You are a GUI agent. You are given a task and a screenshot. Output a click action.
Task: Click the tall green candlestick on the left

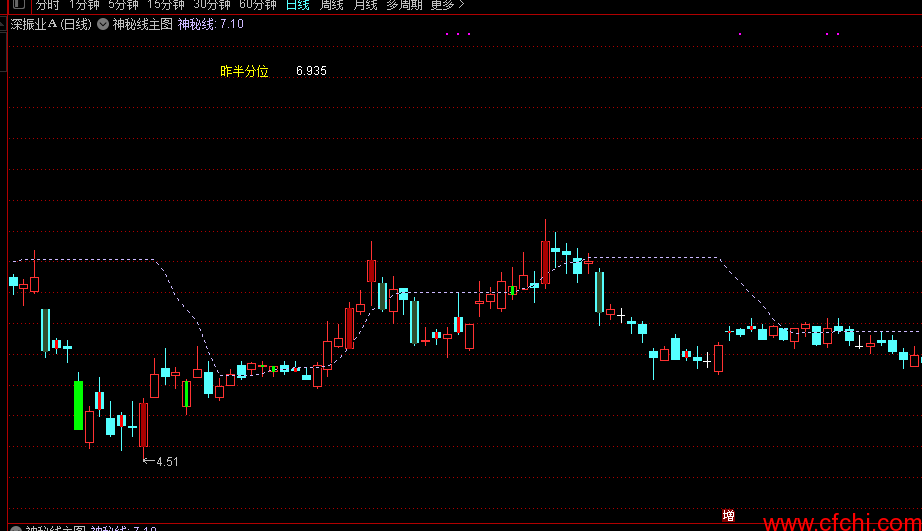(78, 405)
